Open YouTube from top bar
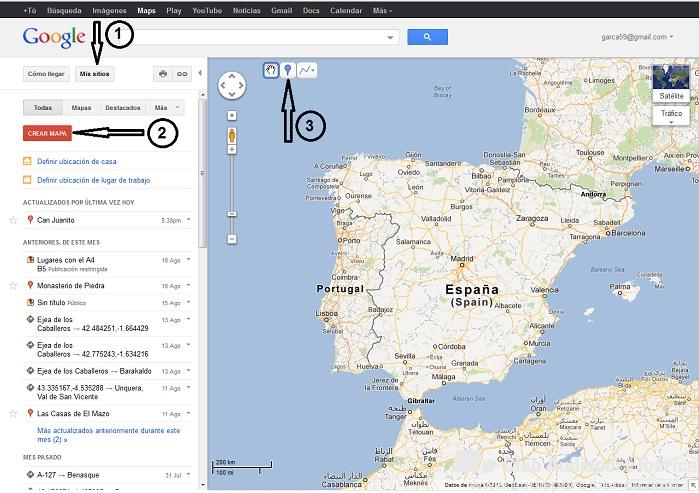Image resolution: width=699 pixels, height=493 pixels. (207, 10)
